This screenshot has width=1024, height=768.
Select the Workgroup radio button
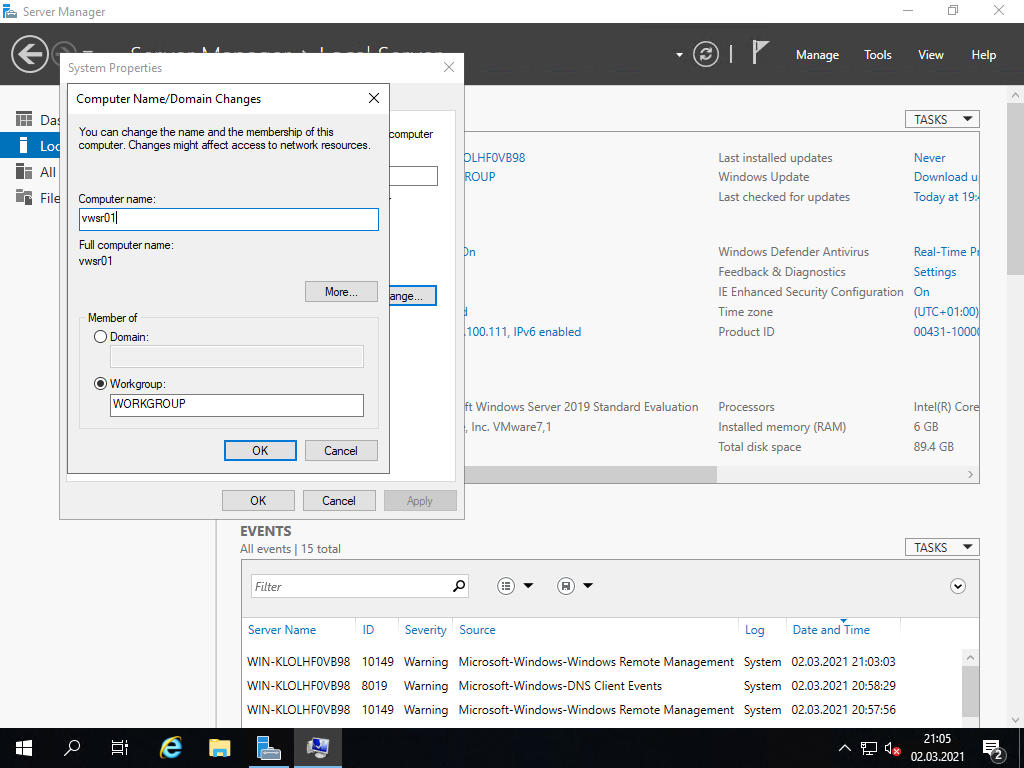click(100, 383)
